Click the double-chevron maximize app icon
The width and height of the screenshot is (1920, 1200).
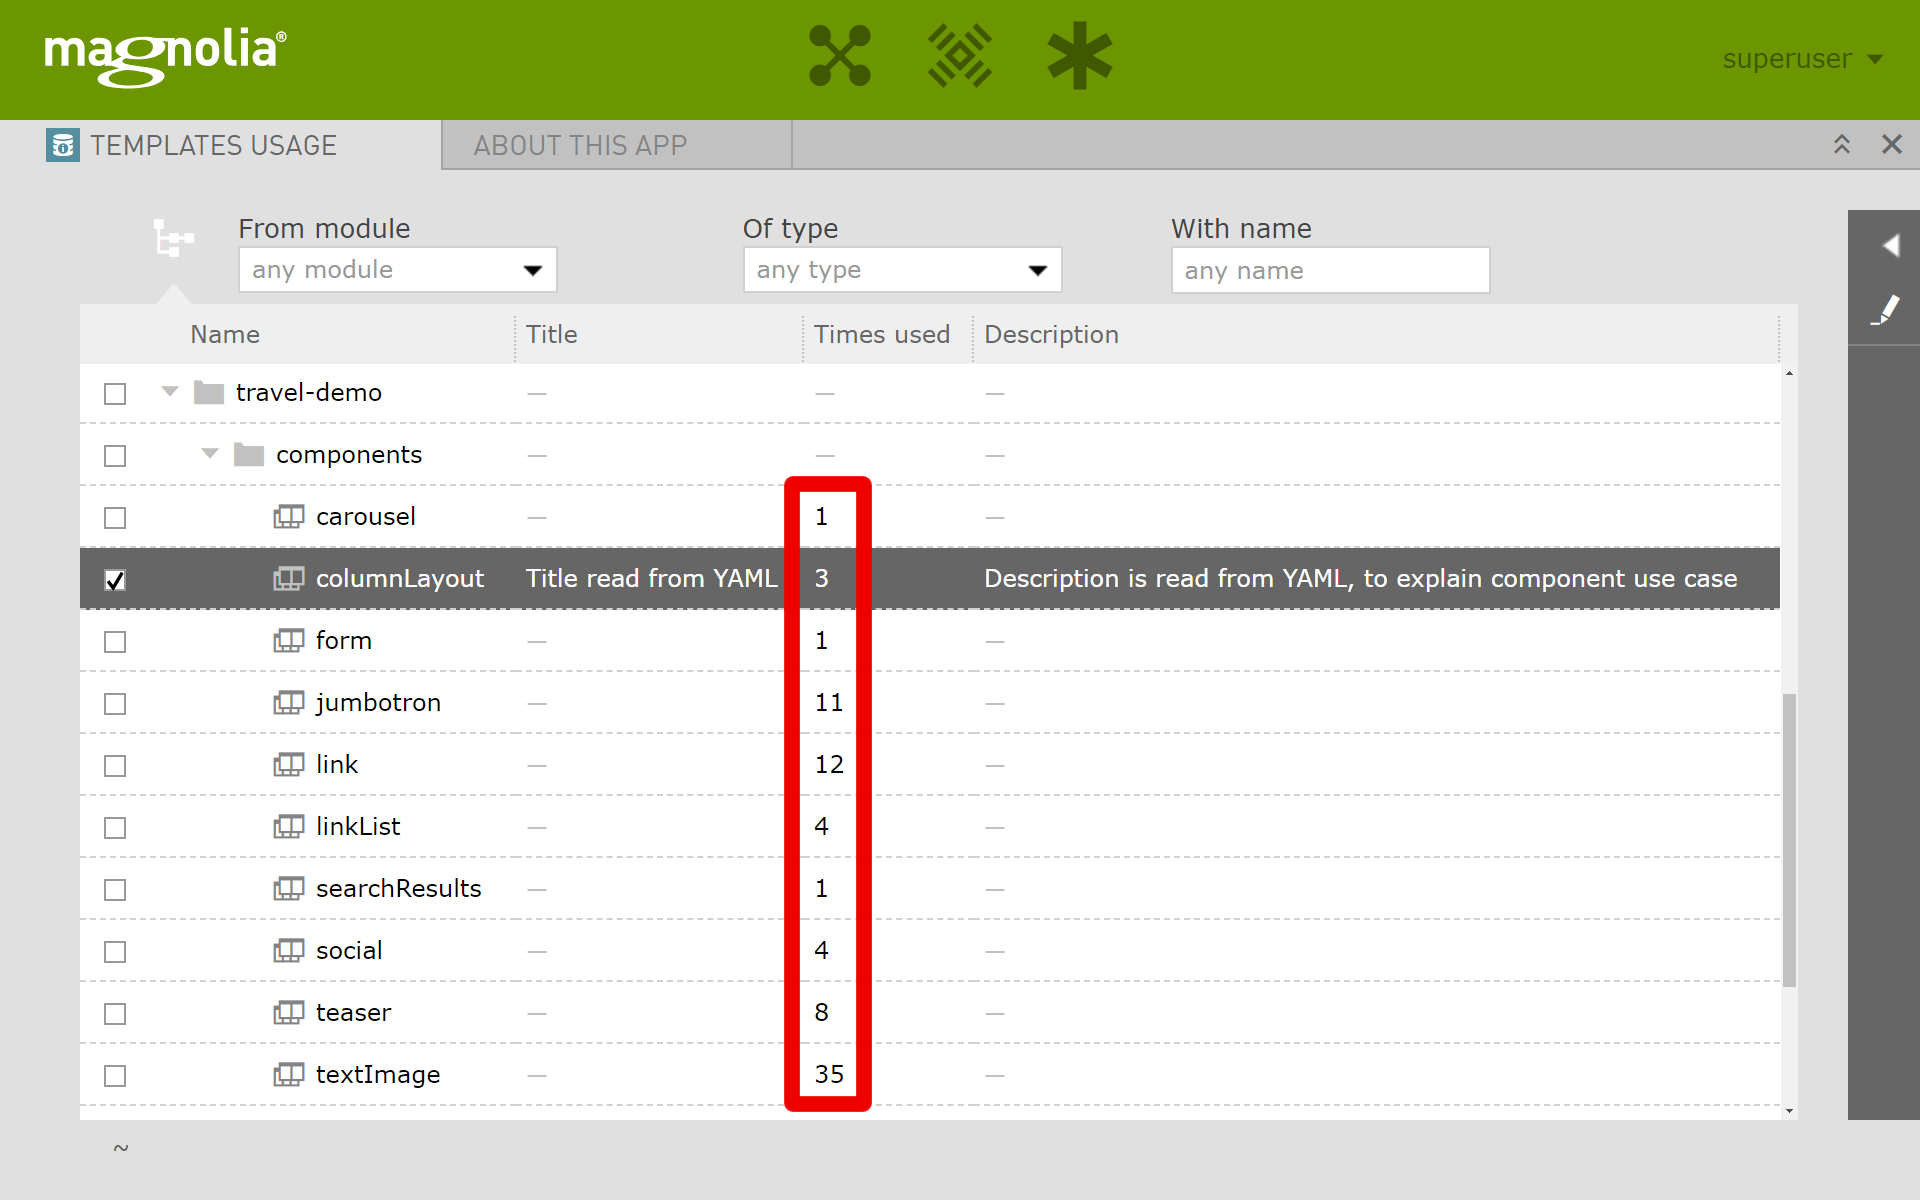point(1841,145)
